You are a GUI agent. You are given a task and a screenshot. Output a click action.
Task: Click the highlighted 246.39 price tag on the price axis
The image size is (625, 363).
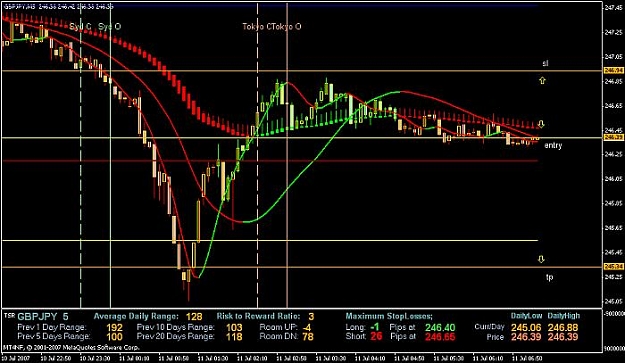click(613, 137)
